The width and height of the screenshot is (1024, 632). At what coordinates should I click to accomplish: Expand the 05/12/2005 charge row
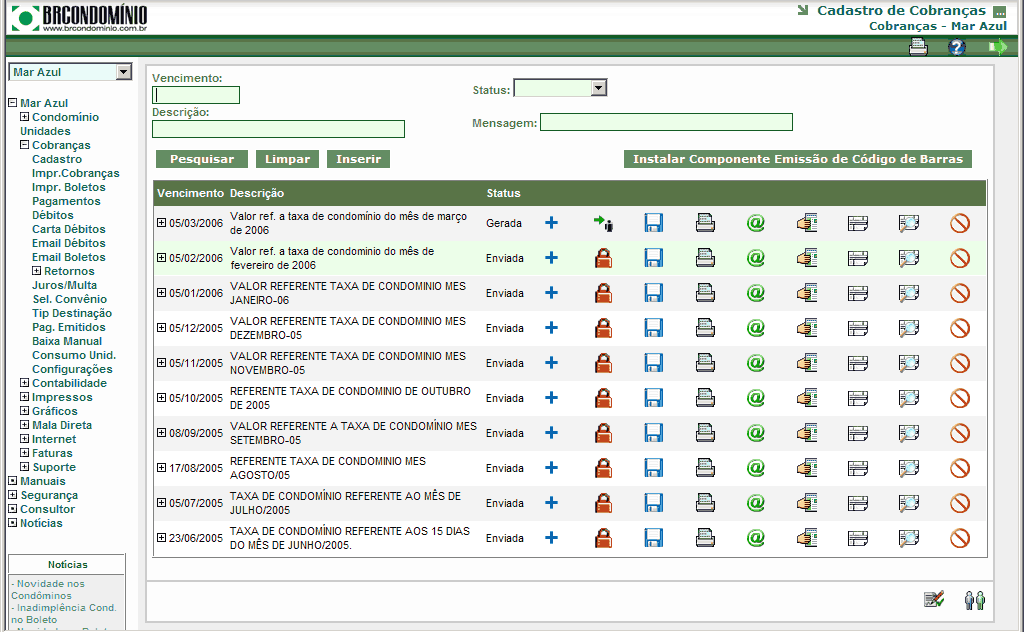click(x=161, y=328)
